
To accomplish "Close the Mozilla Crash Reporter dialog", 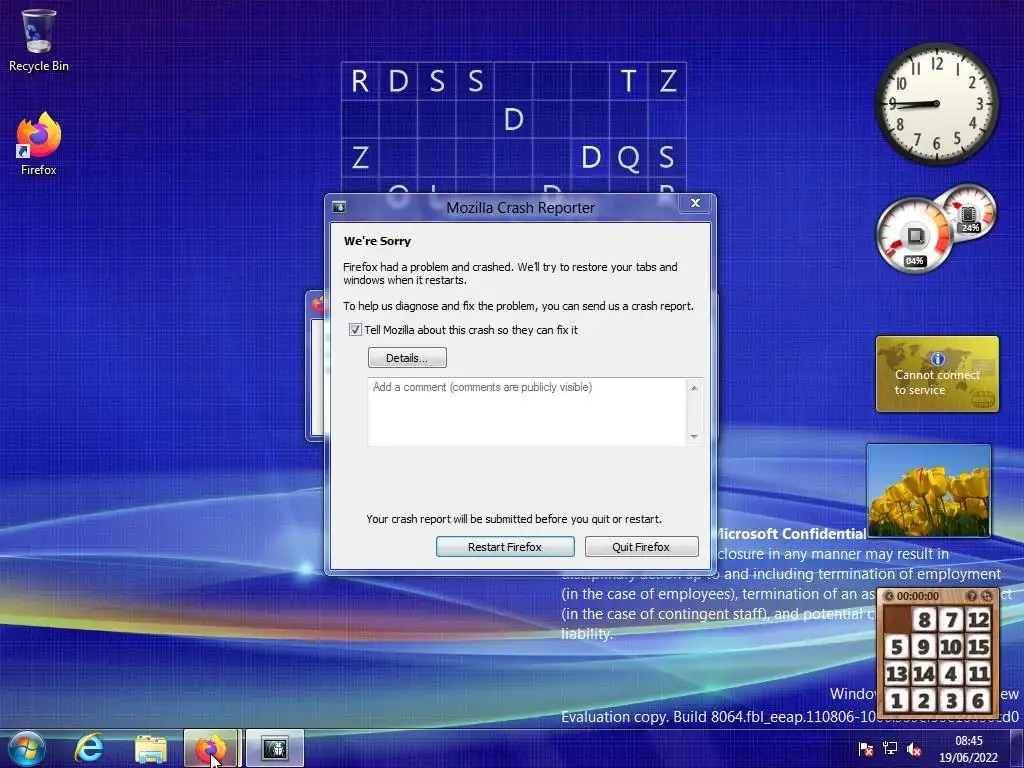I will tap(695, 203).
